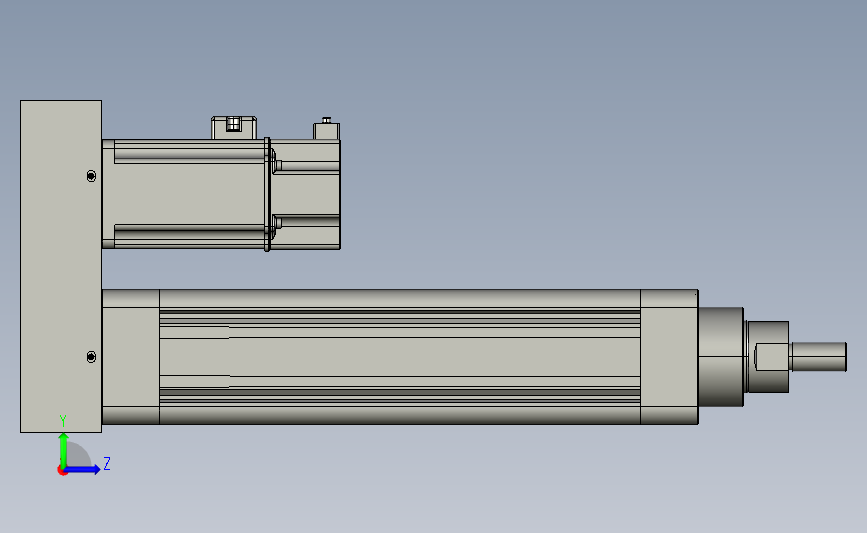Click the blue Z axis arrow of triad
The height and width of the screenshot is (533, 867).
point(83,469)
